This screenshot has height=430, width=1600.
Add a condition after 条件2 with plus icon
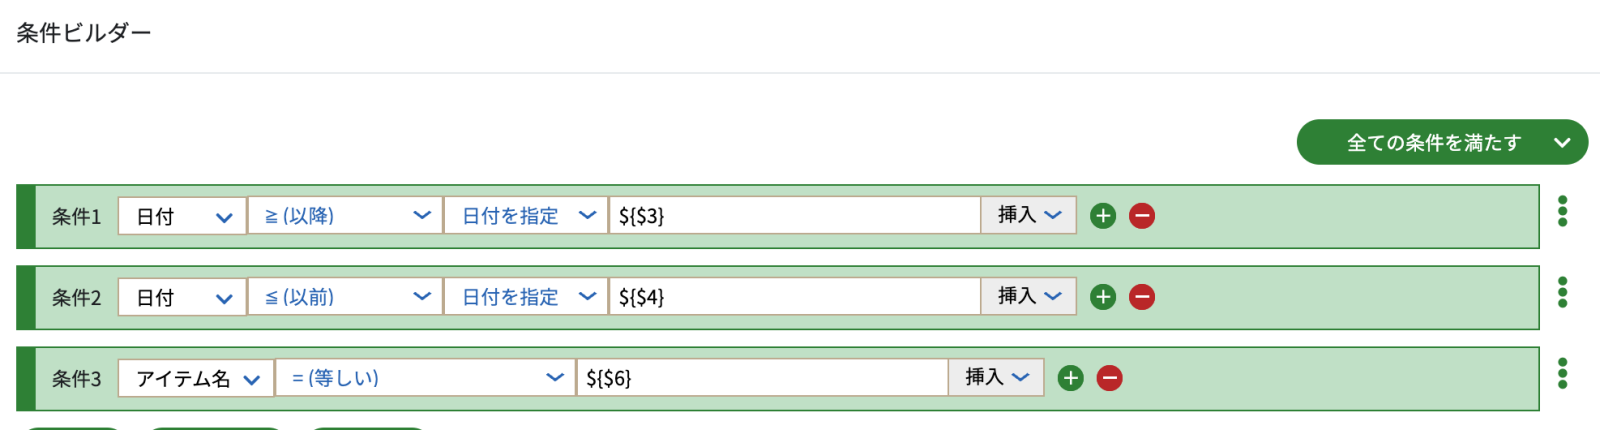click(1103, 297)
